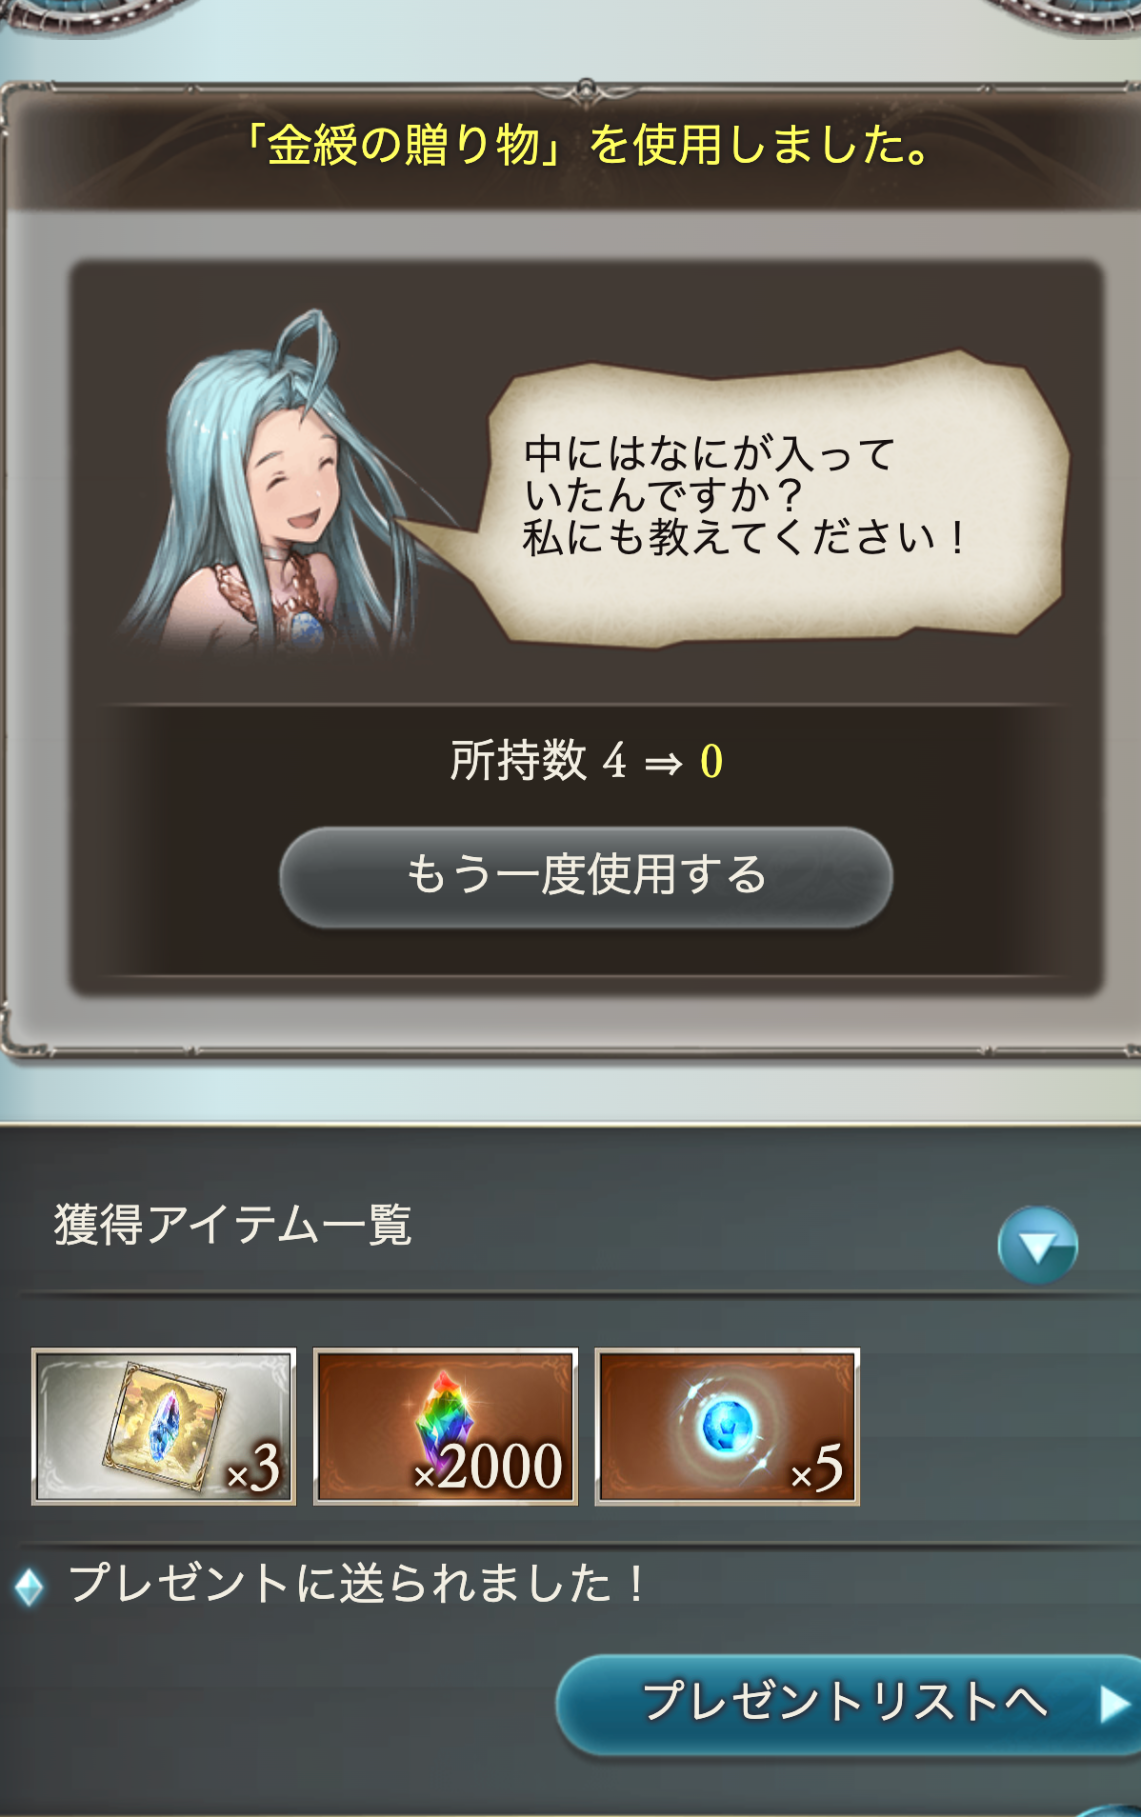Screen dimensions: 1141x1817
Task: Tap the blue diamond bullet icon
Action: click(x=29, y=1586)
